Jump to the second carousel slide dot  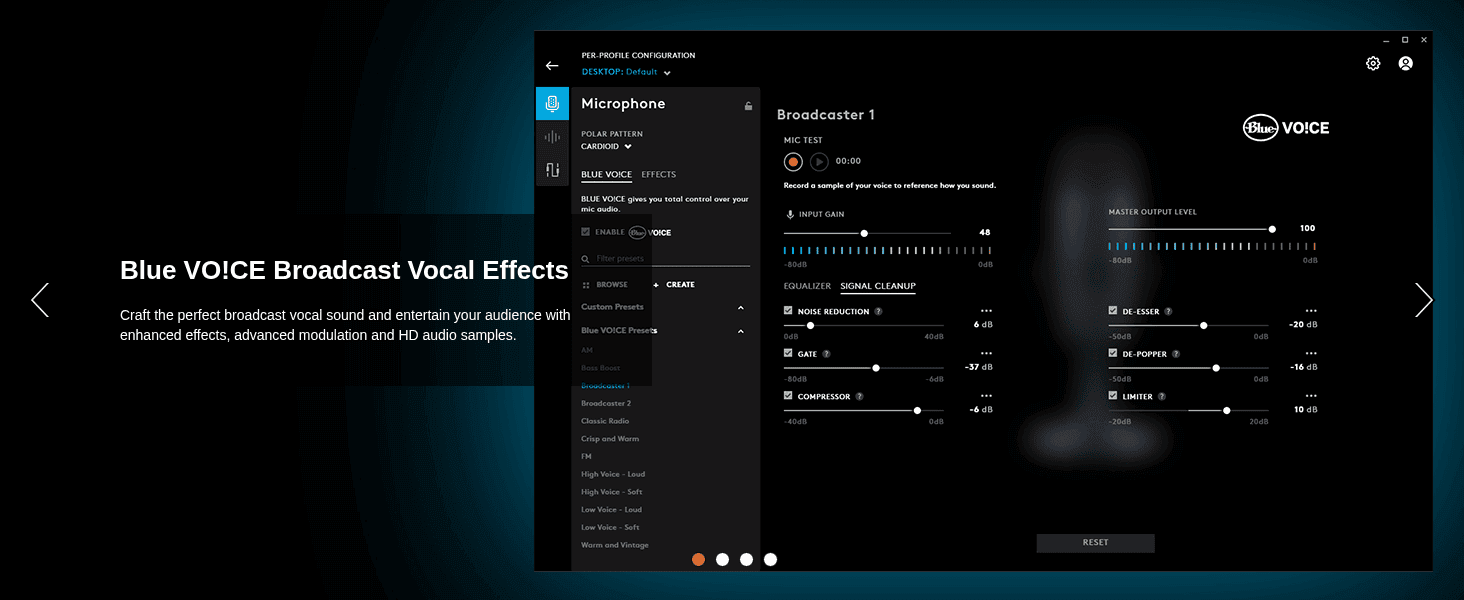(722, 560)
